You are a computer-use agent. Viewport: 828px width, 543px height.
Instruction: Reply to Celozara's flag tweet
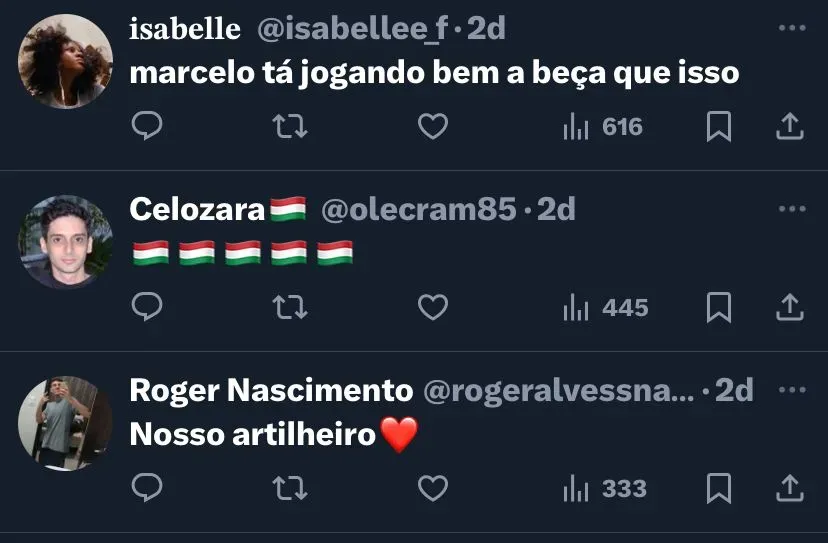coord(147,307)
